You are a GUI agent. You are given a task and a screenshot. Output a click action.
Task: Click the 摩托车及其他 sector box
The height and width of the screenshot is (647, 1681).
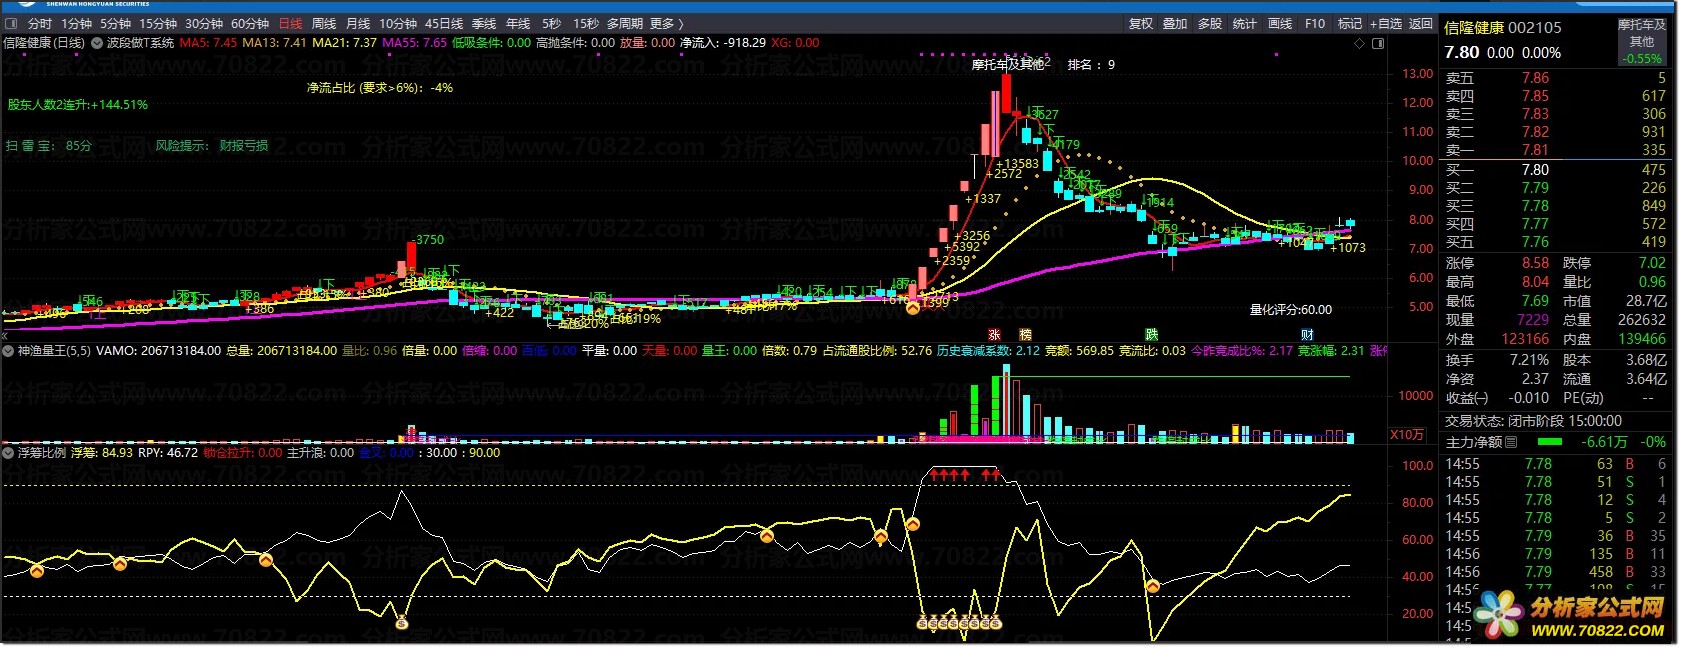[x=1642, y=42]
